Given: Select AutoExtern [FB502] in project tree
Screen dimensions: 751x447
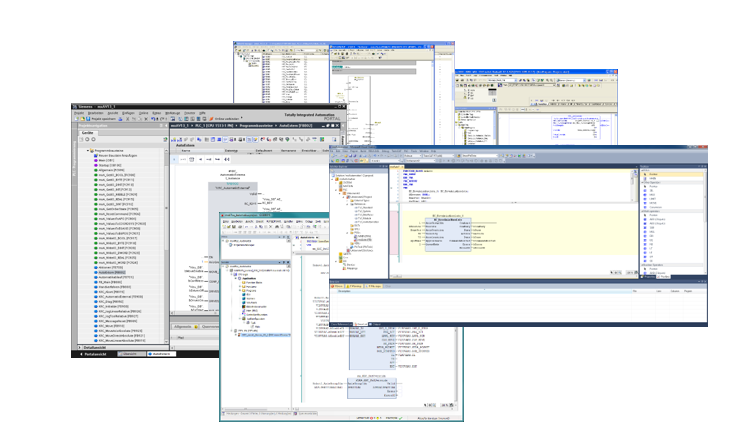Looking at the screenshot, I should click(x=111, y=270).
